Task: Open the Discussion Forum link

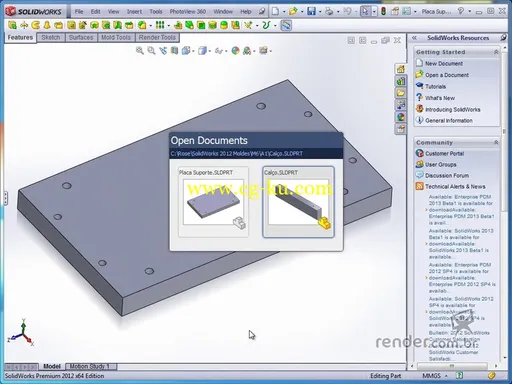Action: 447,175
